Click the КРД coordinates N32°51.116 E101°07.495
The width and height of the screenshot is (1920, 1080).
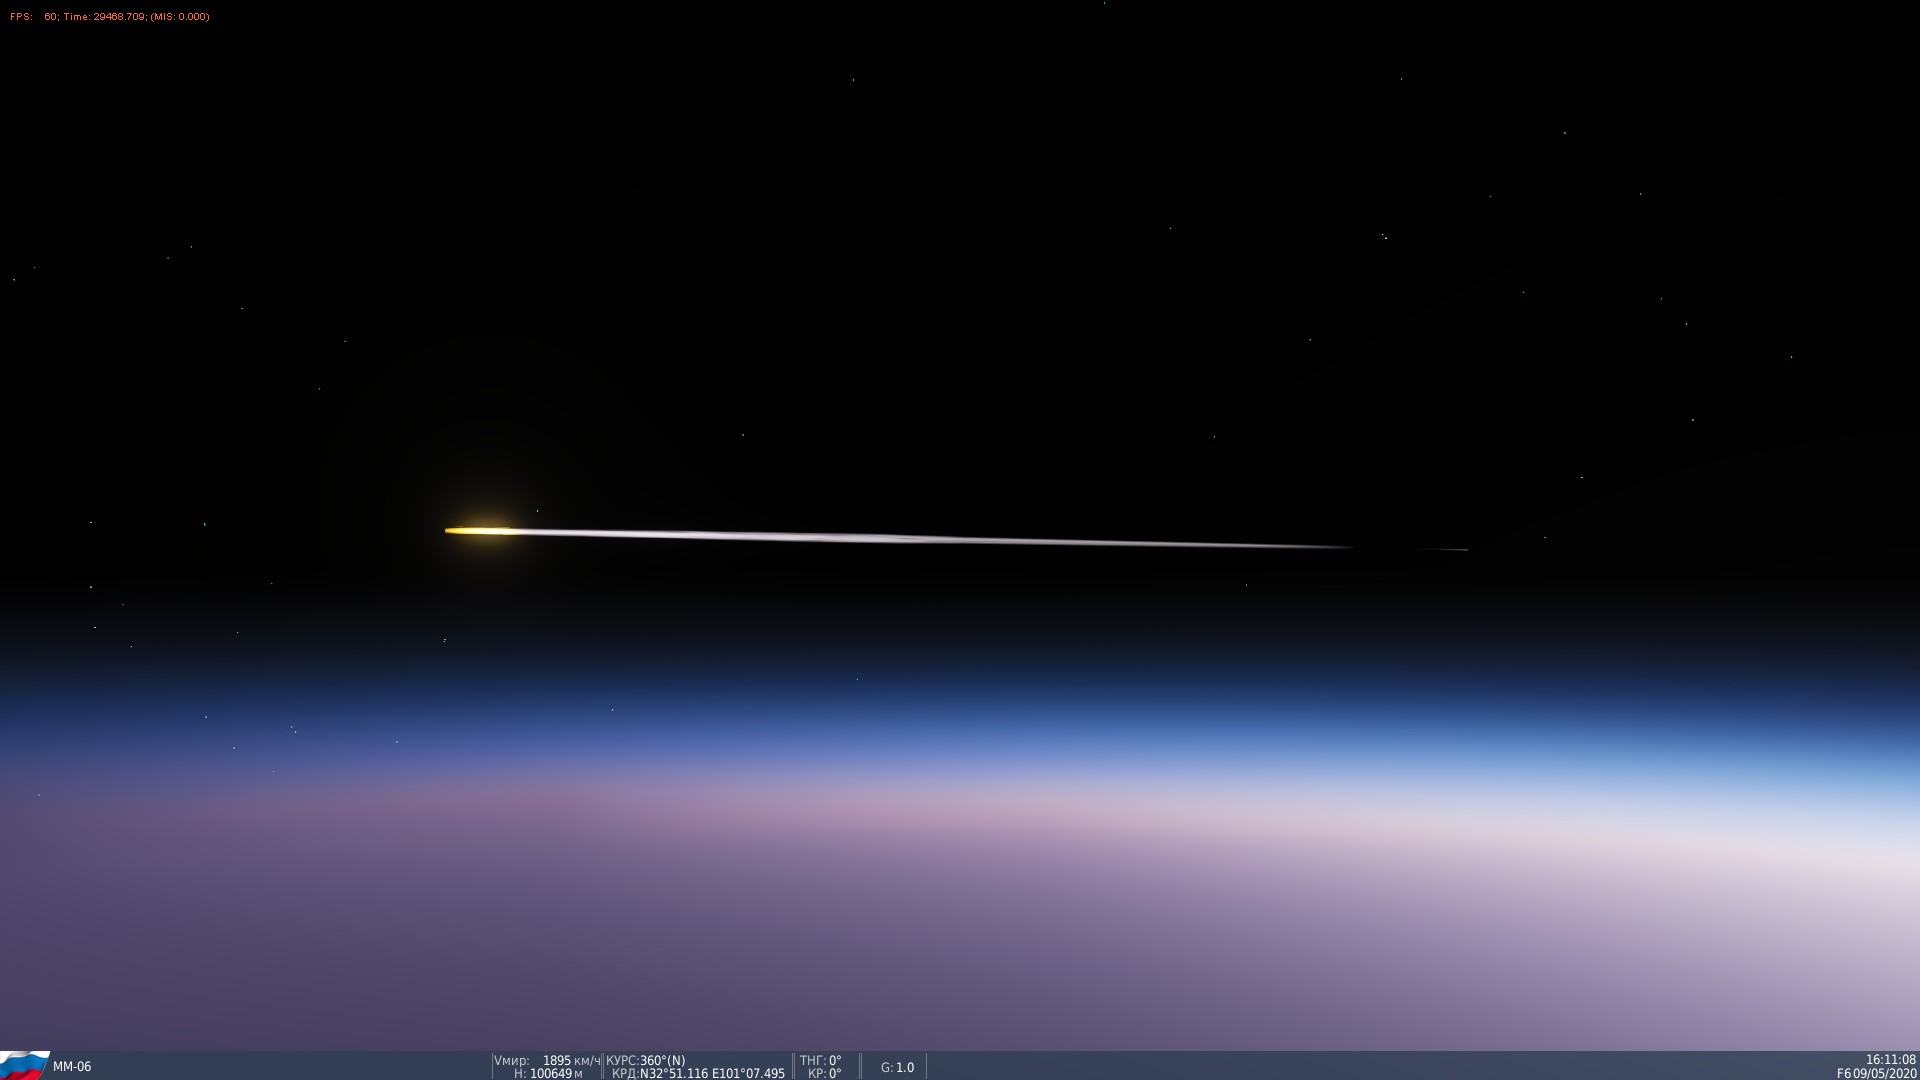point(698,1074)
